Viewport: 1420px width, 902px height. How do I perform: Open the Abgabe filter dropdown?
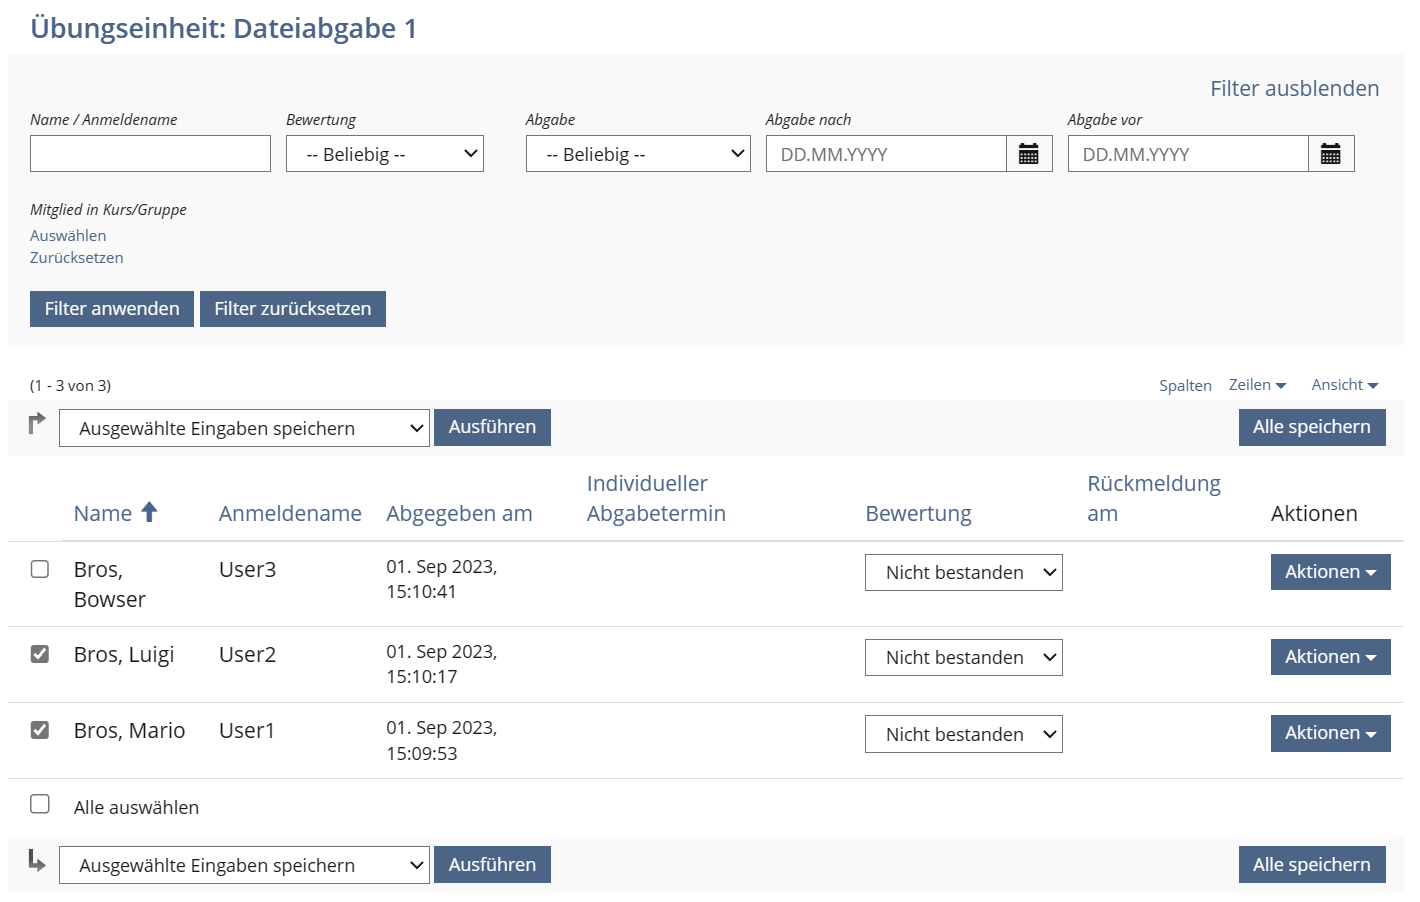coord(637,154)
